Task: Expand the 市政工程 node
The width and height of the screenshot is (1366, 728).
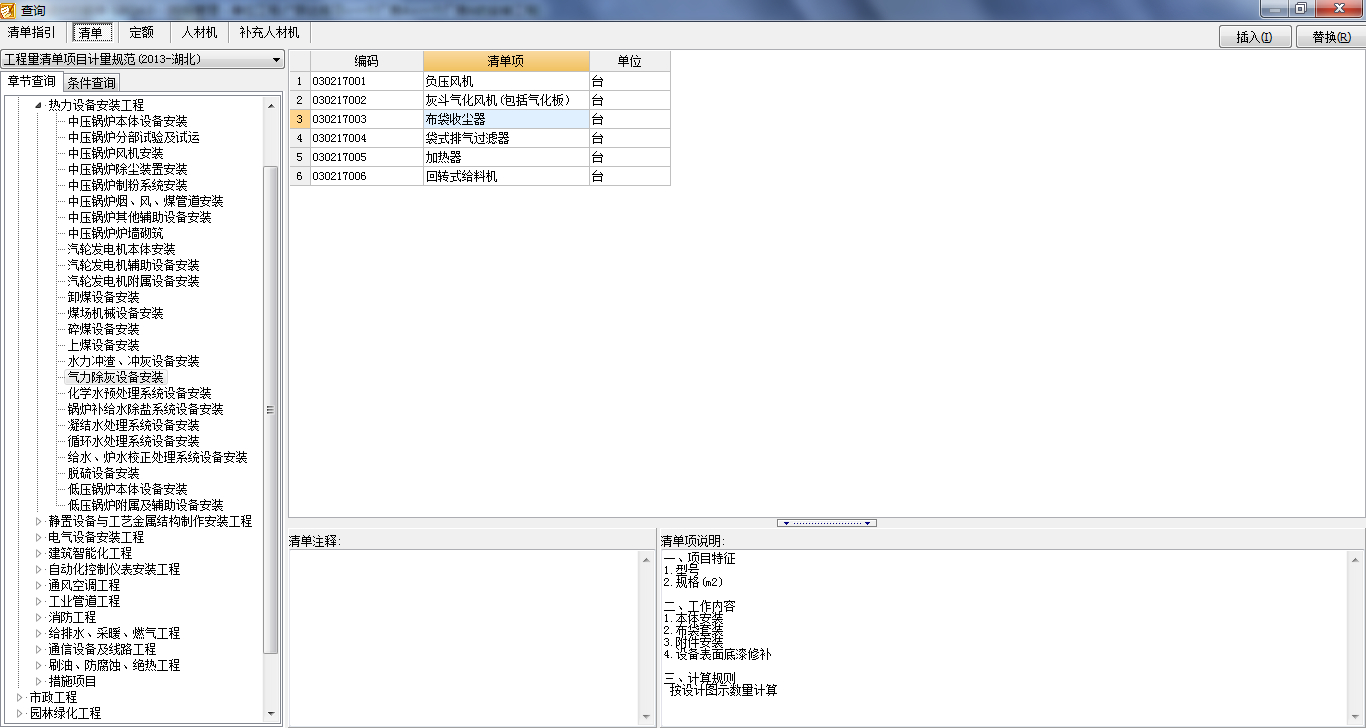Action: coord(19,697)
